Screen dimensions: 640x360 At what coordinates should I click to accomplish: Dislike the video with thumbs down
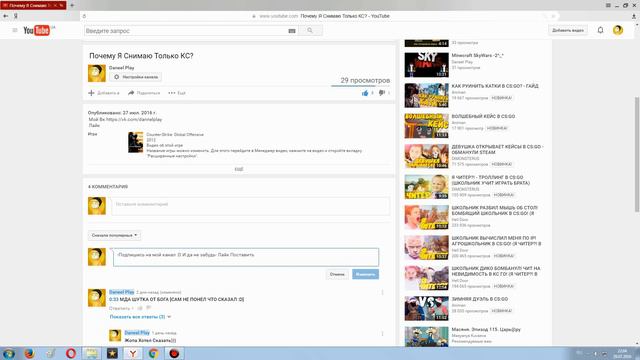coord(382,93)
